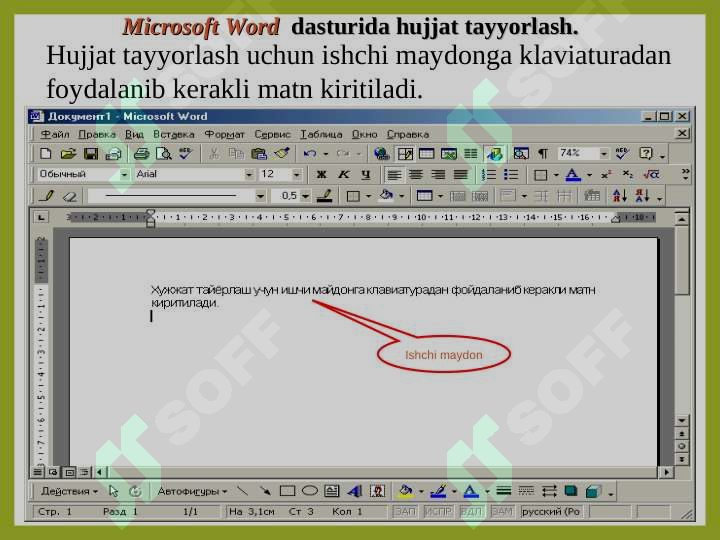Open the Вид menu
Image resolution: width=720 pixels, height=540 pixels.
click(134, 134)
